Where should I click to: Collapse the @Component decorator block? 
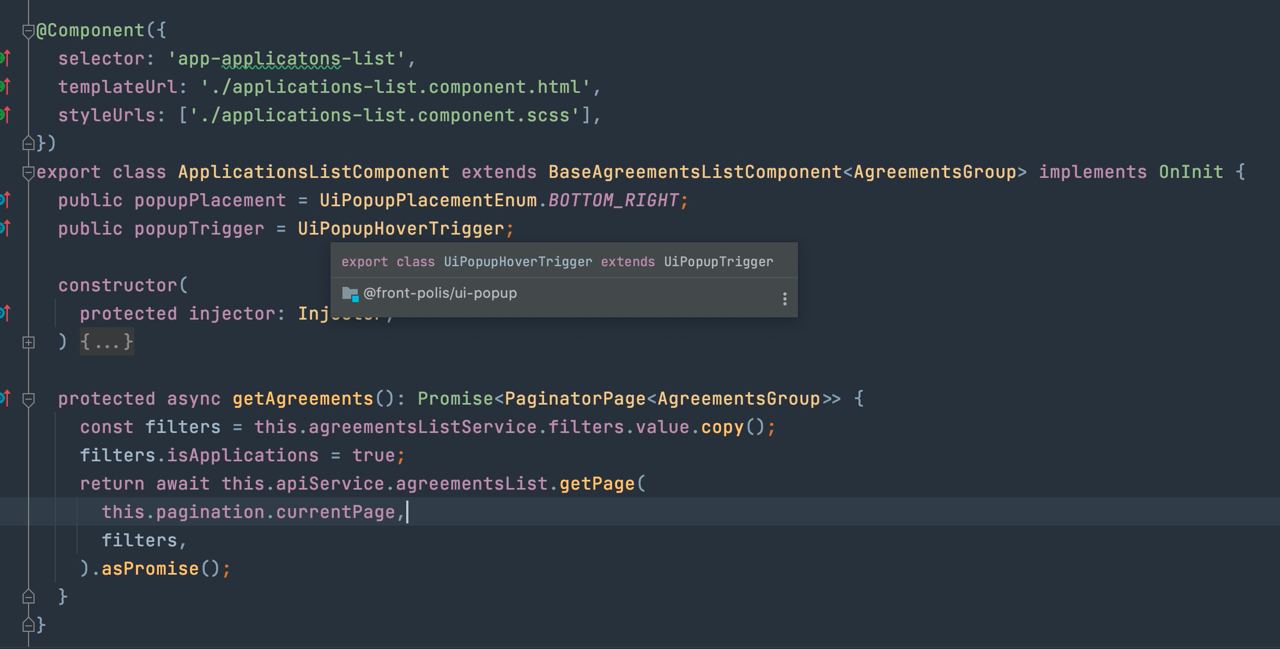click(x=28, y=31)
